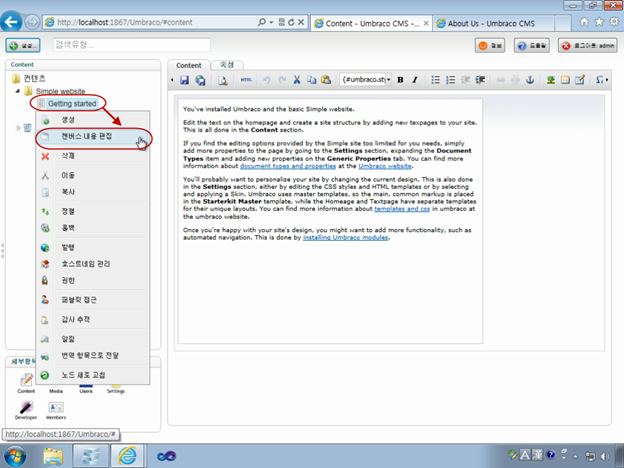The width and height of the screenshot is (624, 468).
Task: Open the templates and css link
Action: 402,209
